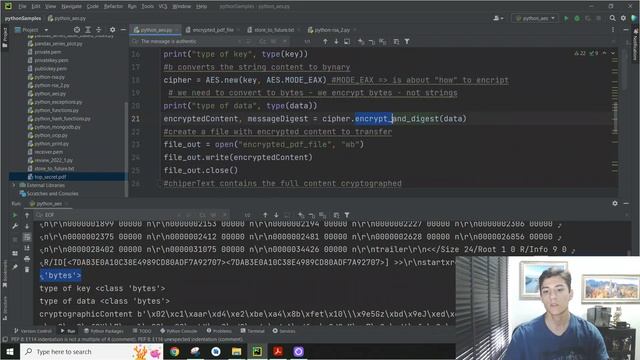Open the Navigate menu
The image size is (640, 360).
(x=71, y=7)
